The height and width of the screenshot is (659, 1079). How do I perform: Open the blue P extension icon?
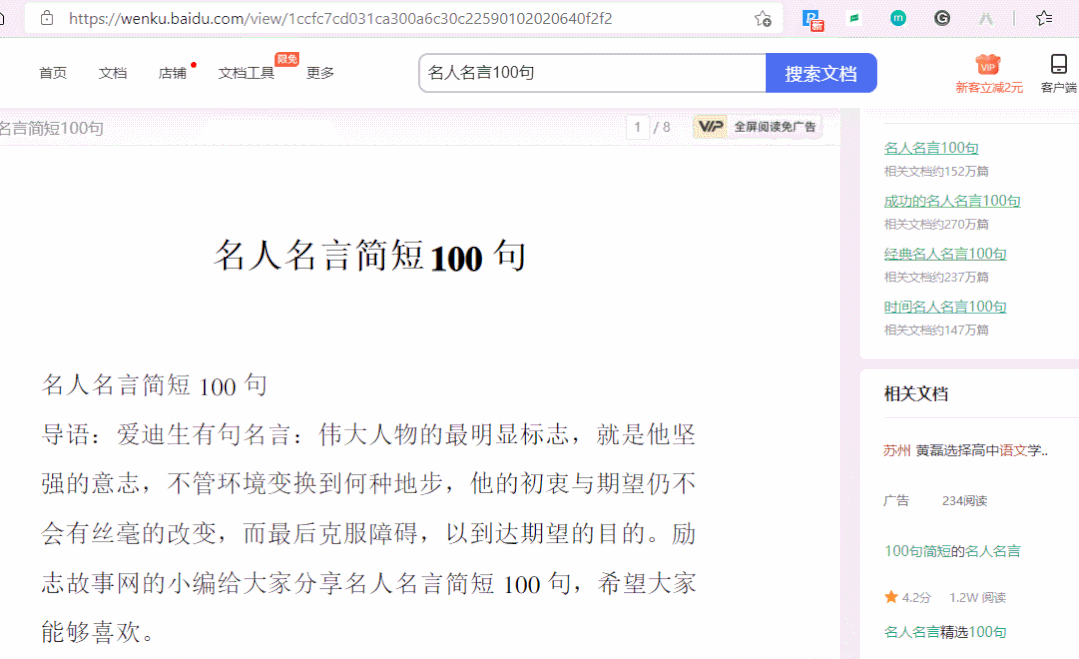tap(813, 20)
